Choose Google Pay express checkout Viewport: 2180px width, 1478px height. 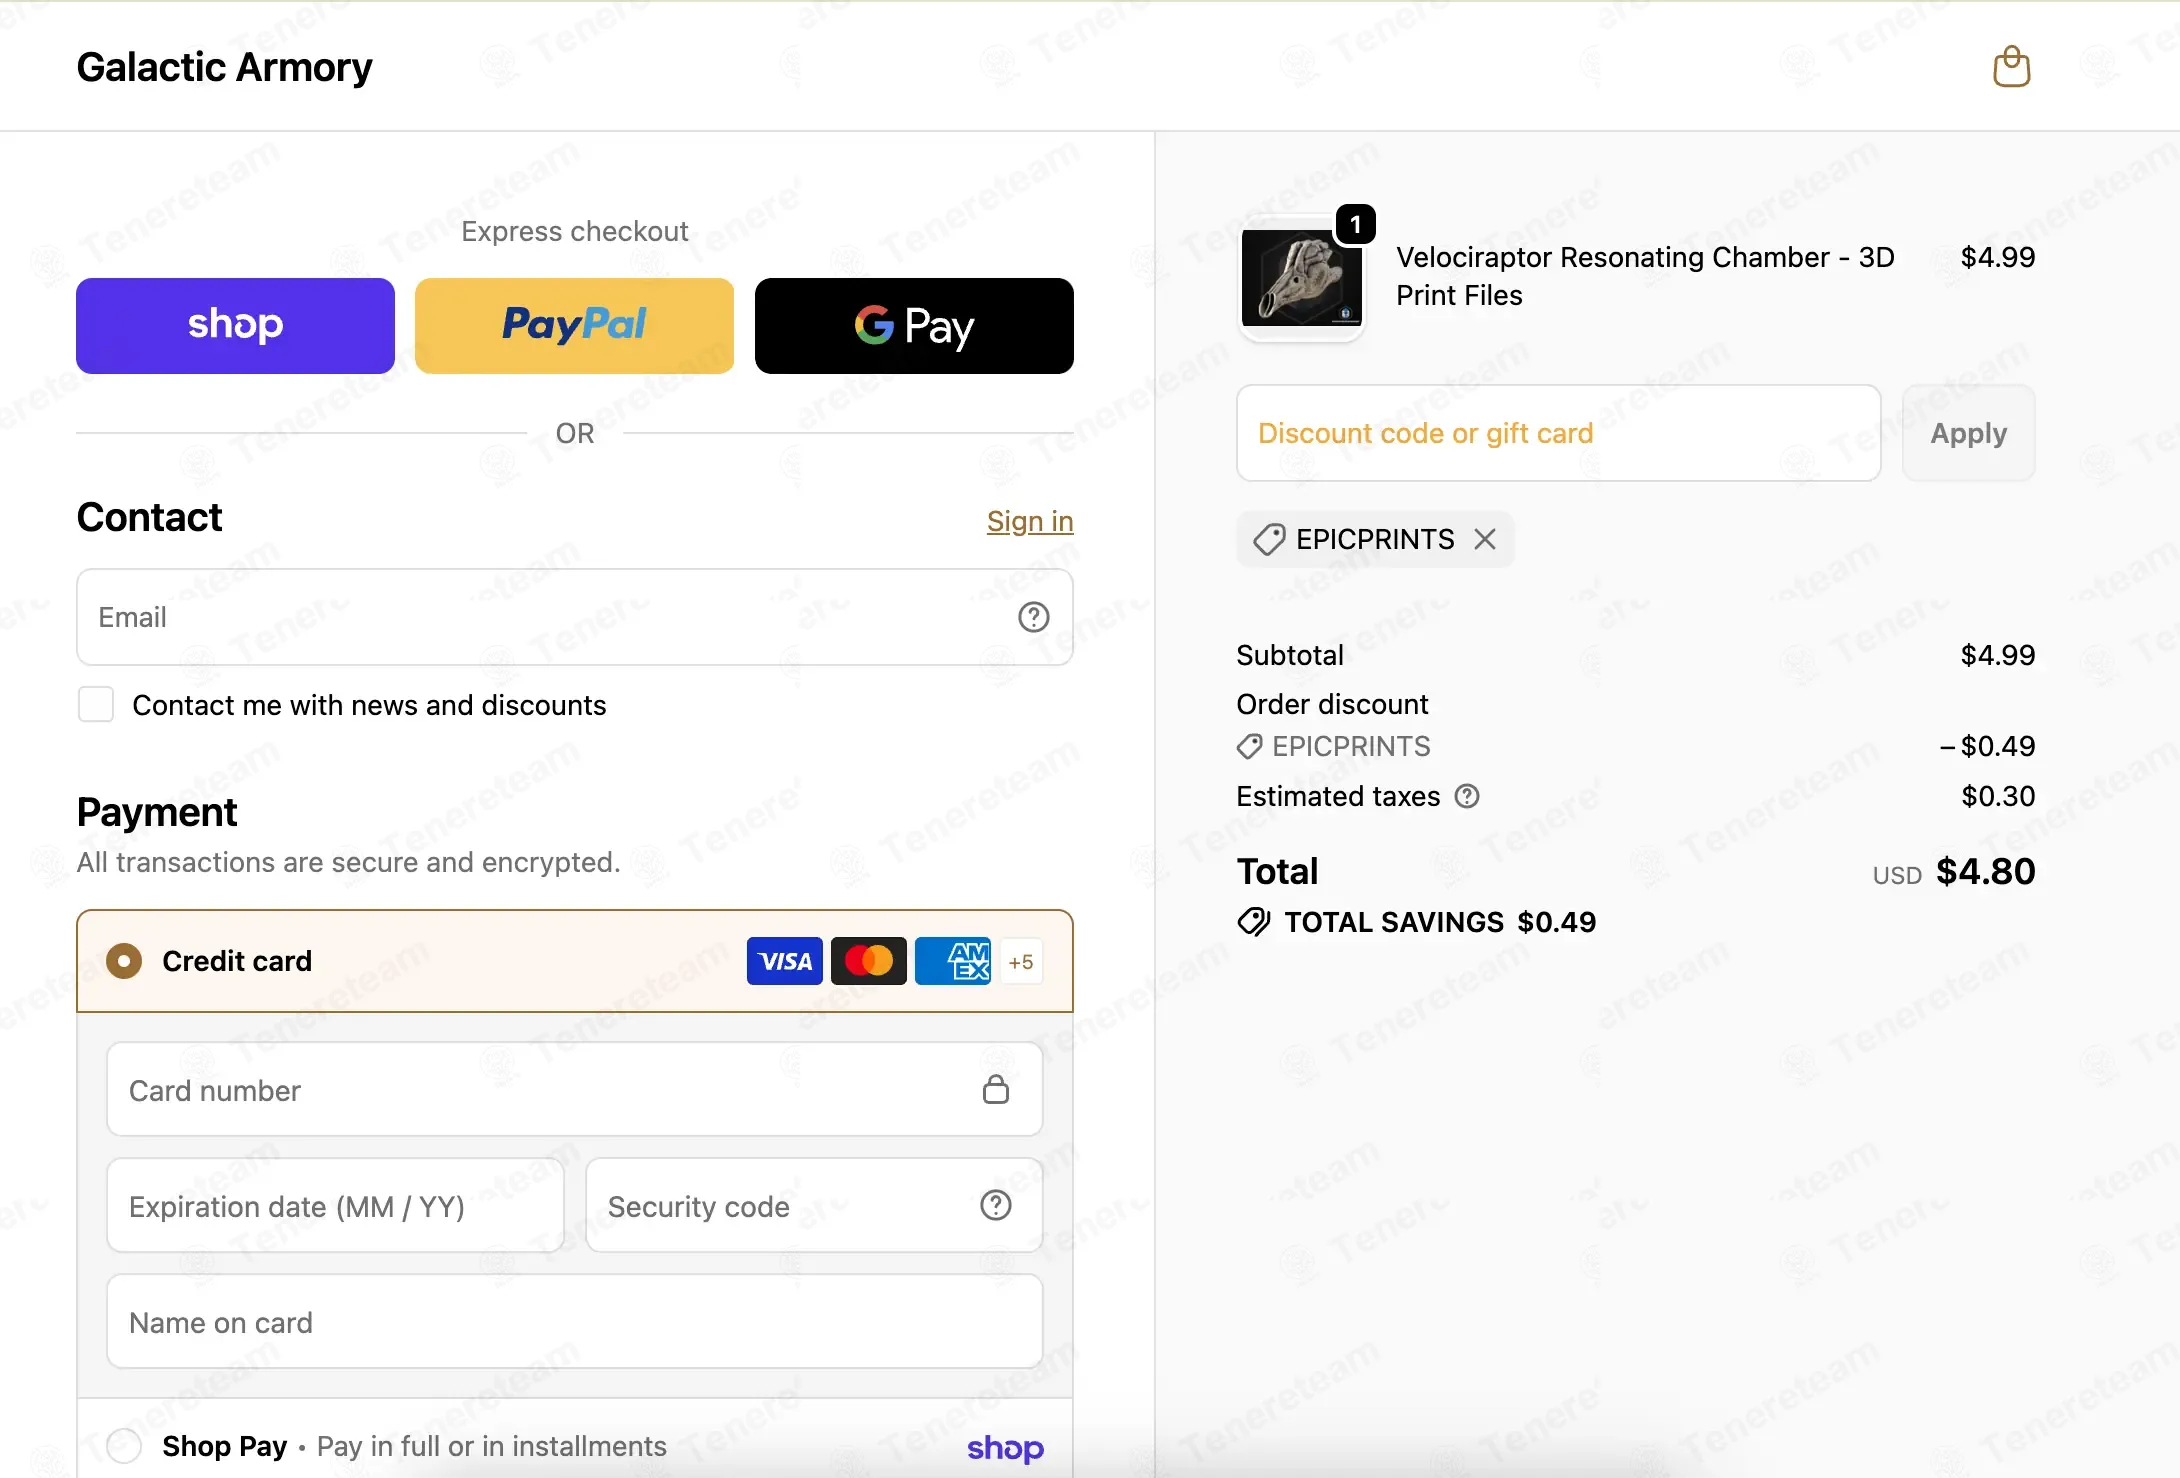pyautogui.click(x=914, y=326)
